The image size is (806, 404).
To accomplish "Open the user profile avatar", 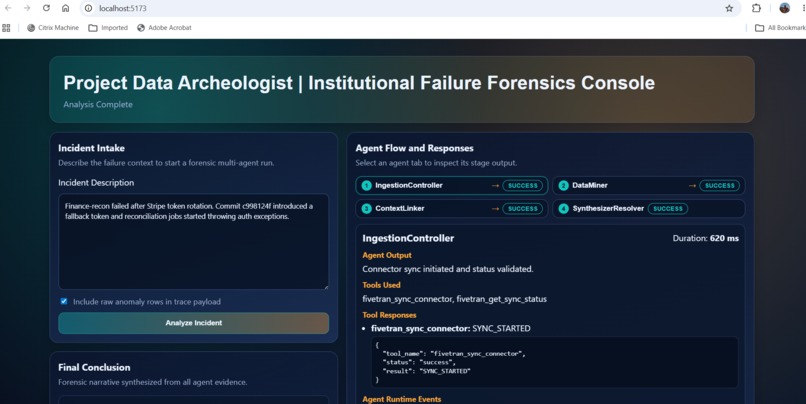I will [784, 8].
